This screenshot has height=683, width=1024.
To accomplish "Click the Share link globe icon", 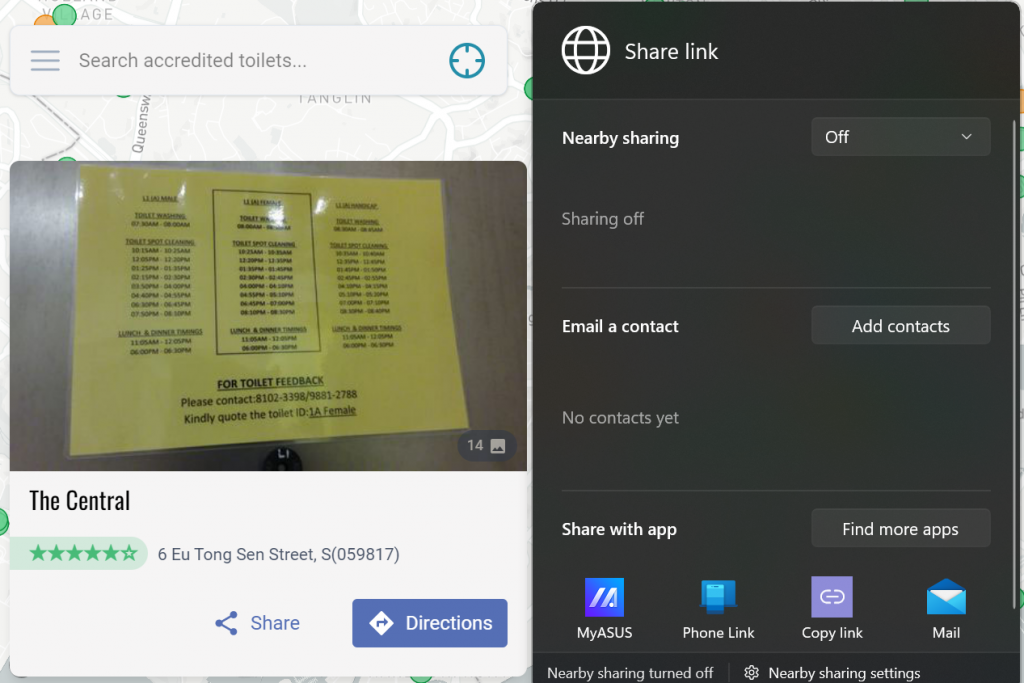I will [x=585, y=51].
